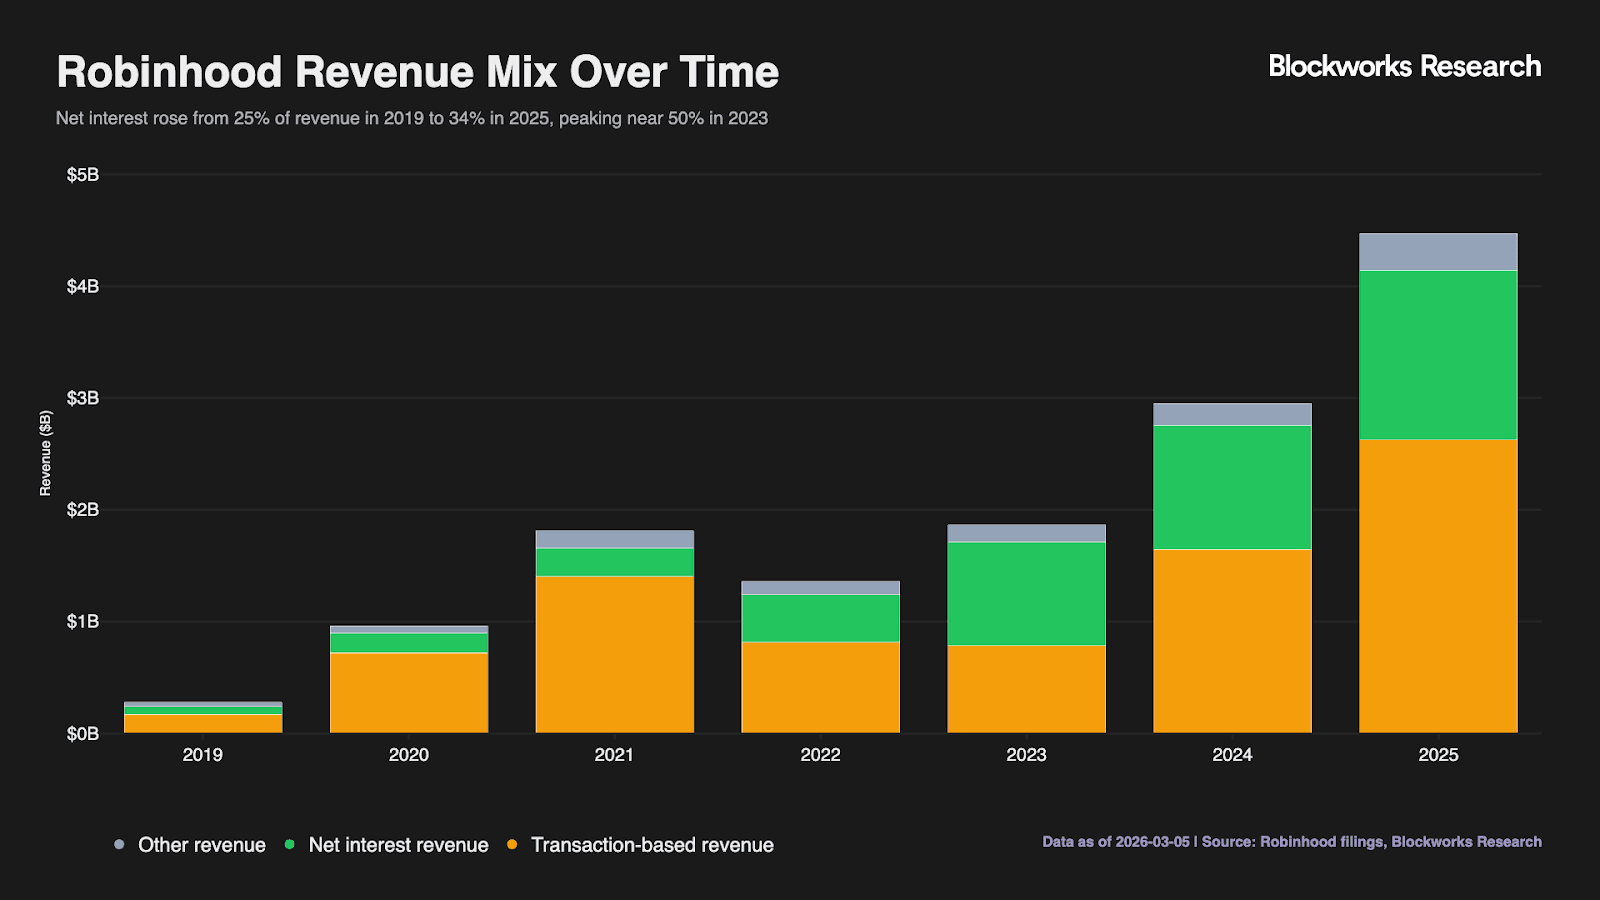Toggle the "Other revenue" legend label
The image size is (1600, 900).
201,845
